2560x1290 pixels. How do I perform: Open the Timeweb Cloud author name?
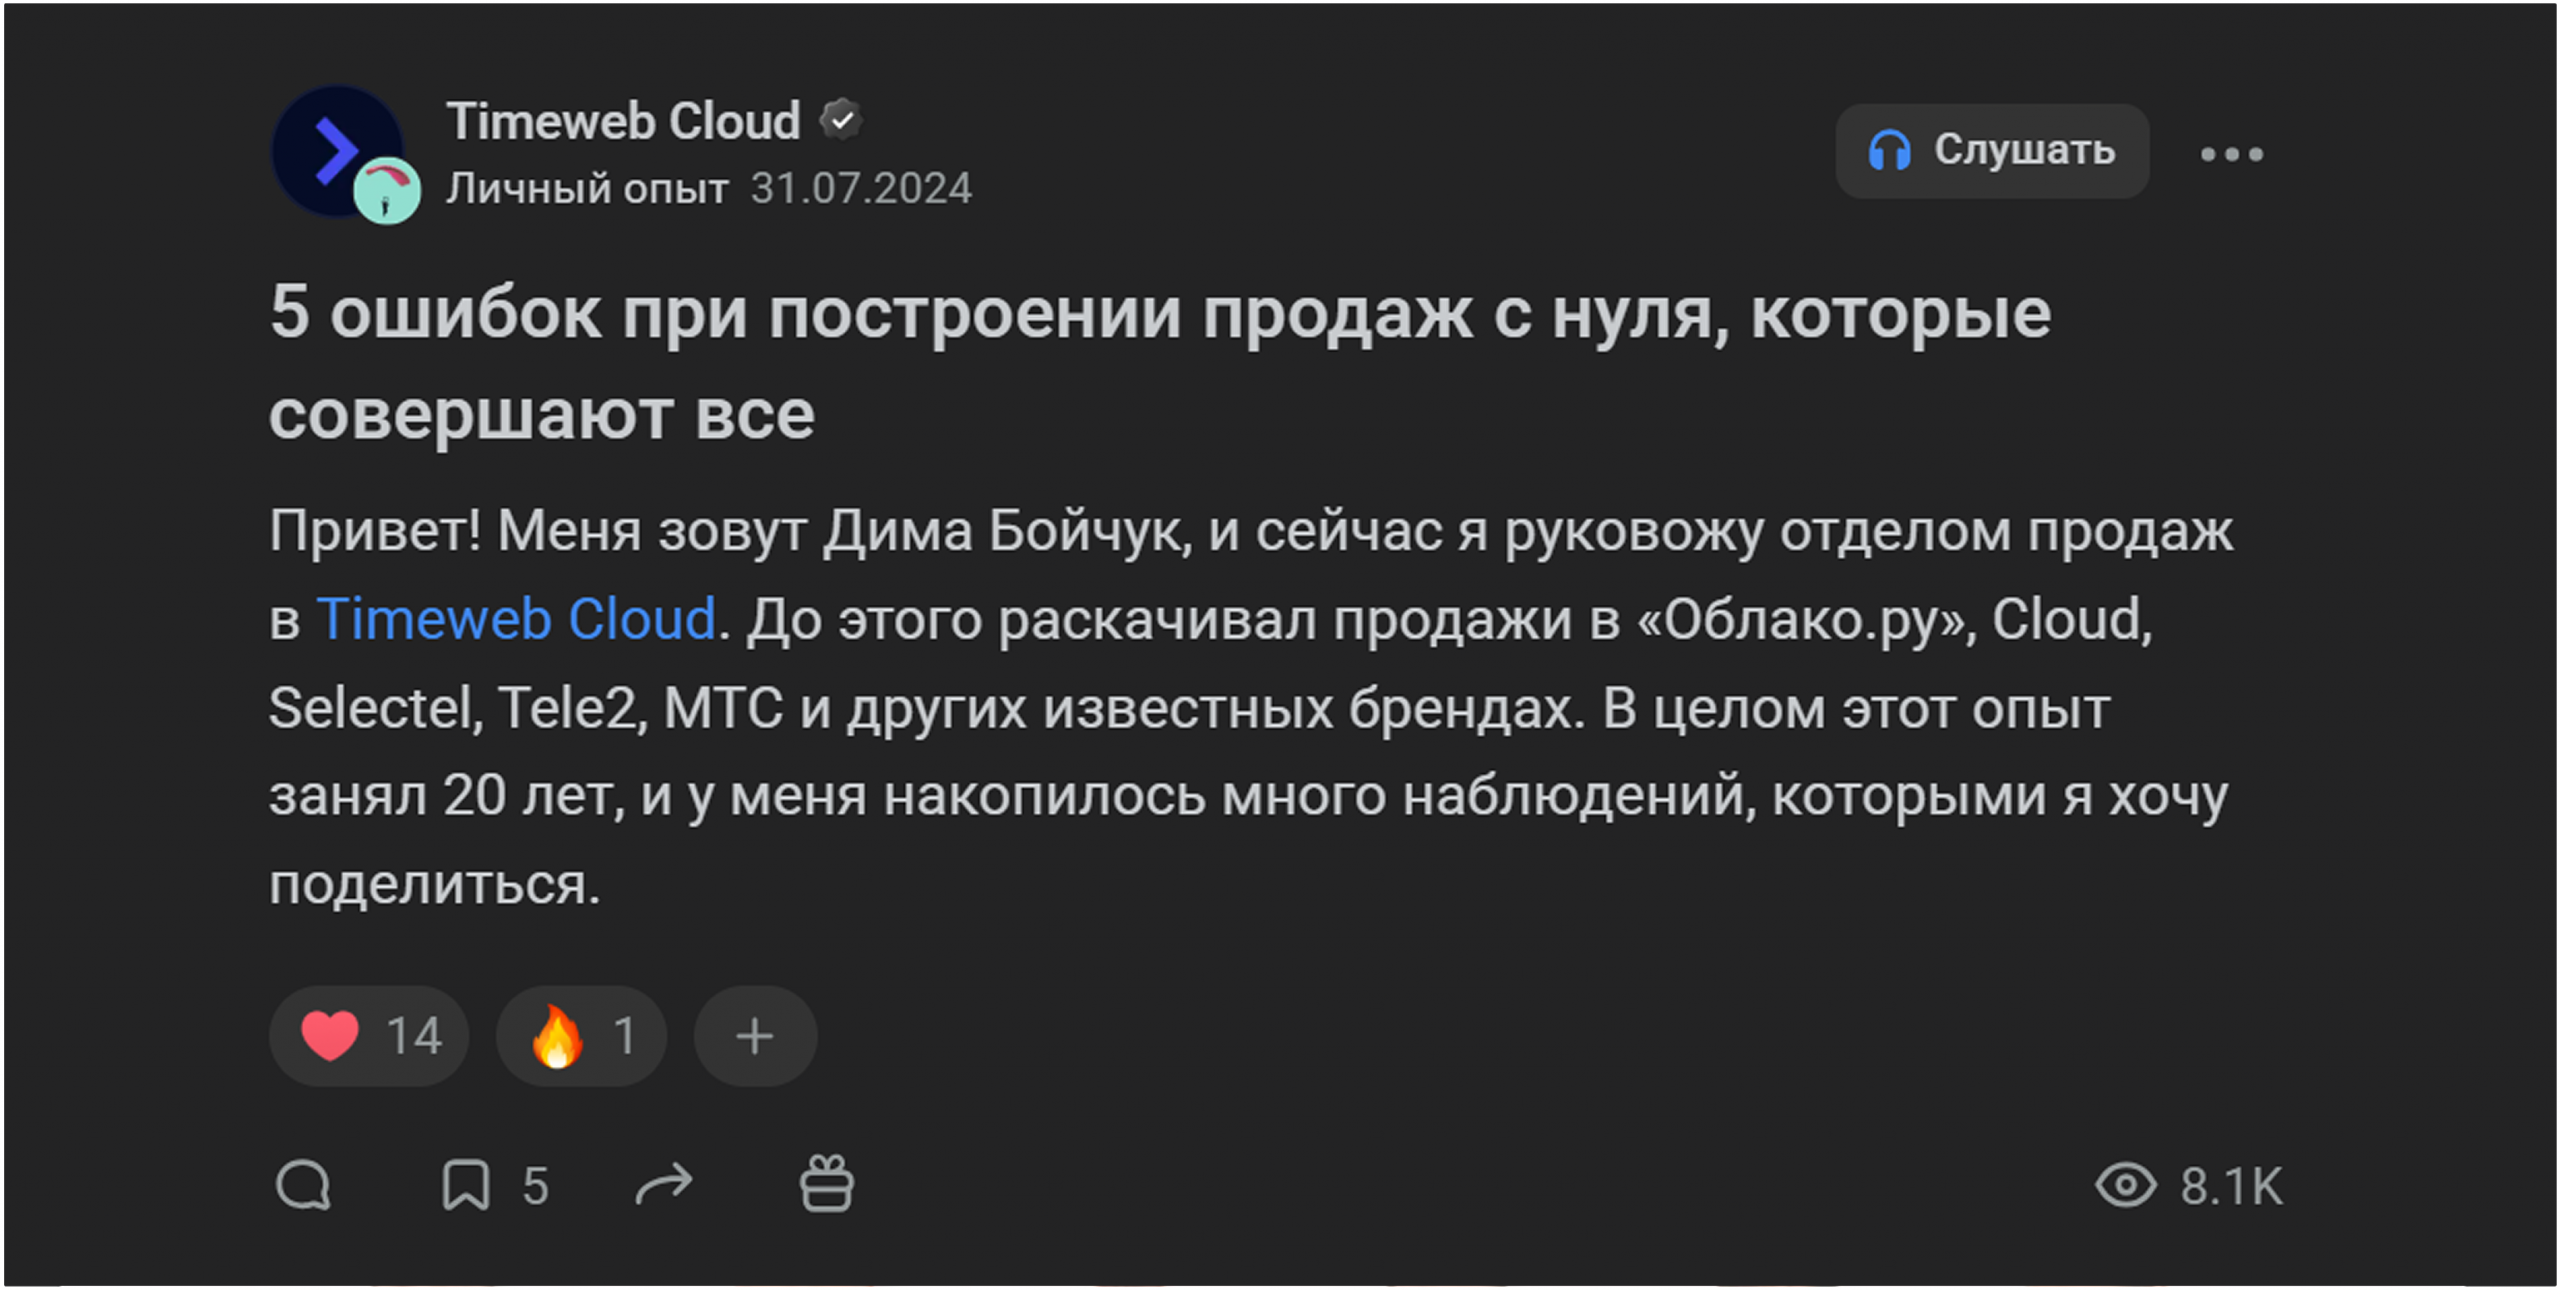(x=623, y=121)
